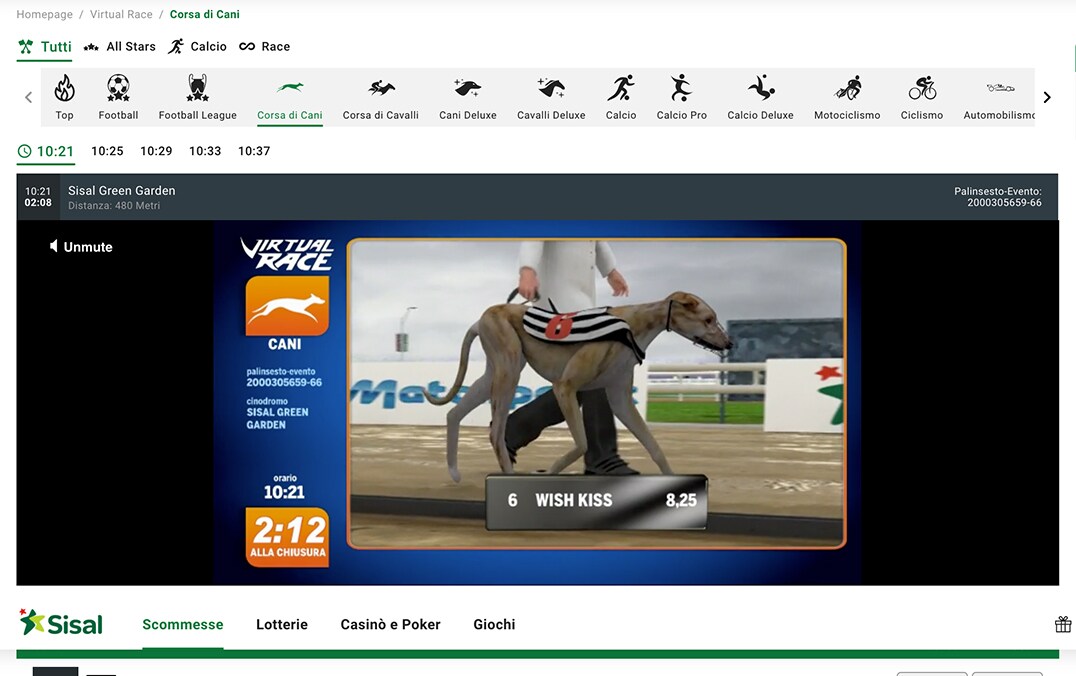The image size is (1076, 676).
Task: Select the Race filter tab
Action: [x=264, y=47]
